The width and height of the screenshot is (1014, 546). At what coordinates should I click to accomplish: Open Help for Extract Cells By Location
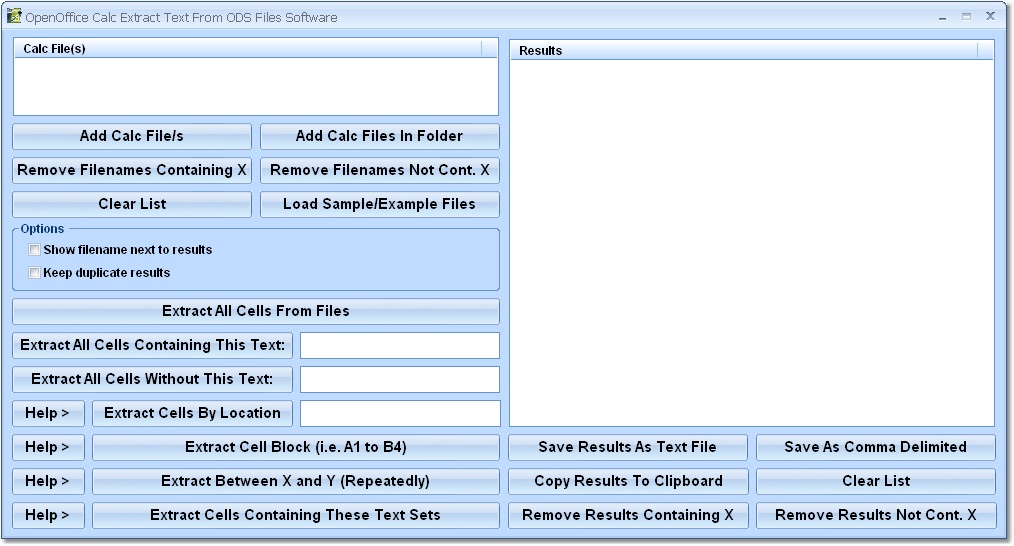(48, 413)
